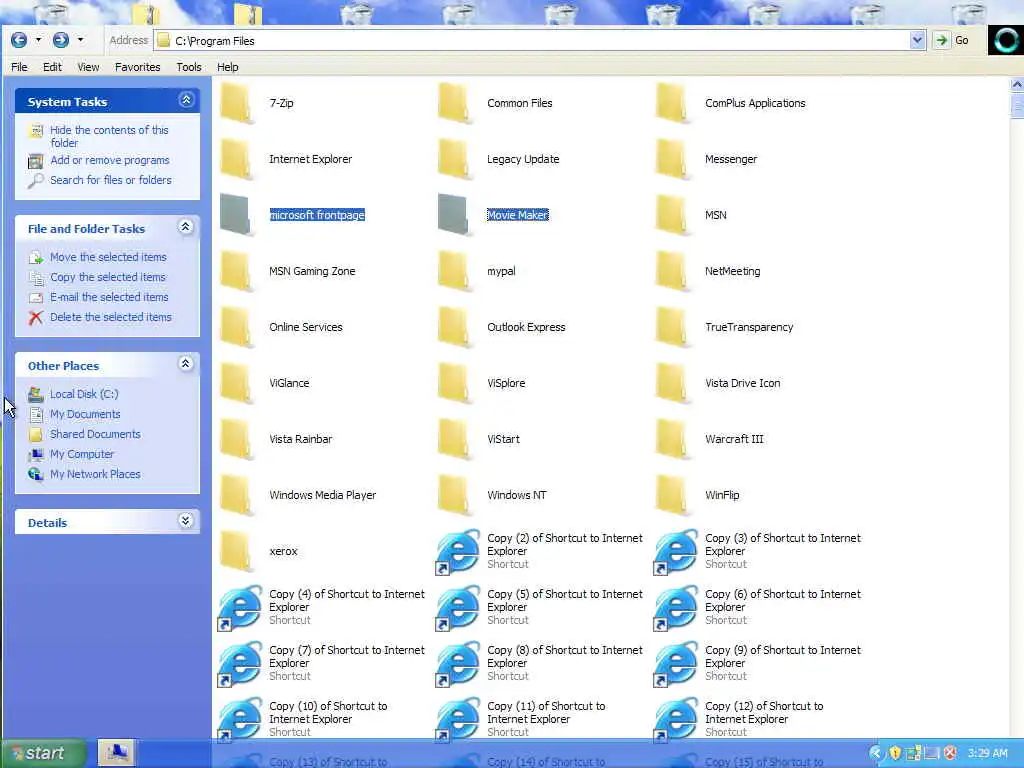This screenshot has width=1024, height=768.
Task: Select the Internet Explorer folder icon
Action: [237, 159]
